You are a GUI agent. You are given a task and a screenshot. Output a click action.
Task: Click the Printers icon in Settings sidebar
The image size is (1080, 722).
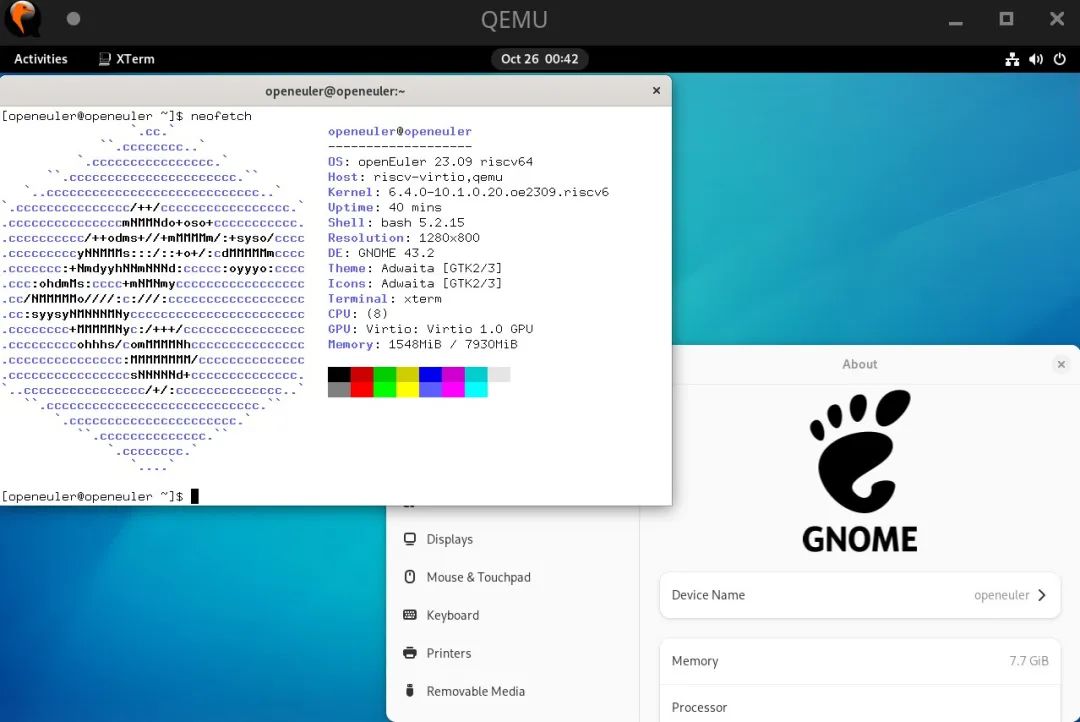click(410, 653)
